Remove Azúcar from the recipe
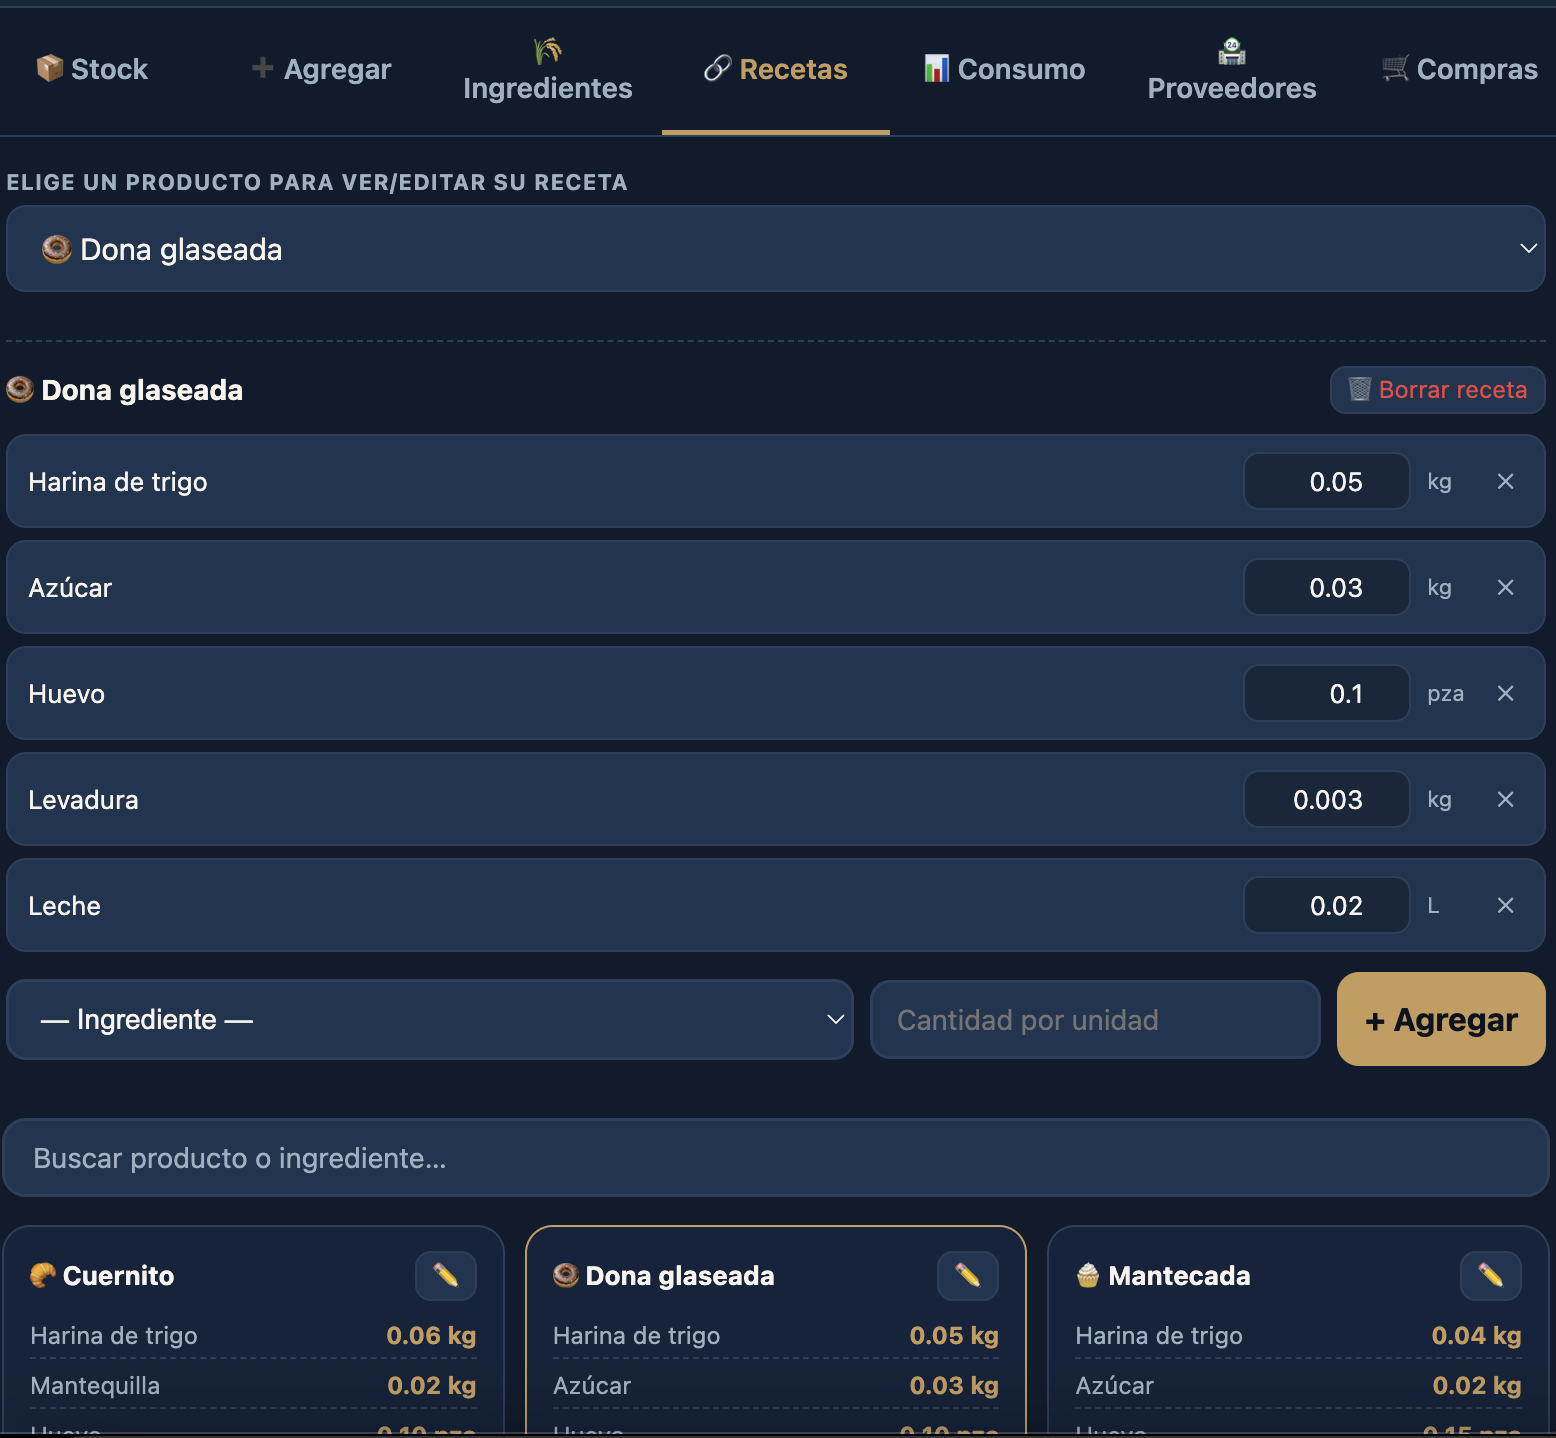Screen dimensions: 1556x1438 pos(1505,587)
